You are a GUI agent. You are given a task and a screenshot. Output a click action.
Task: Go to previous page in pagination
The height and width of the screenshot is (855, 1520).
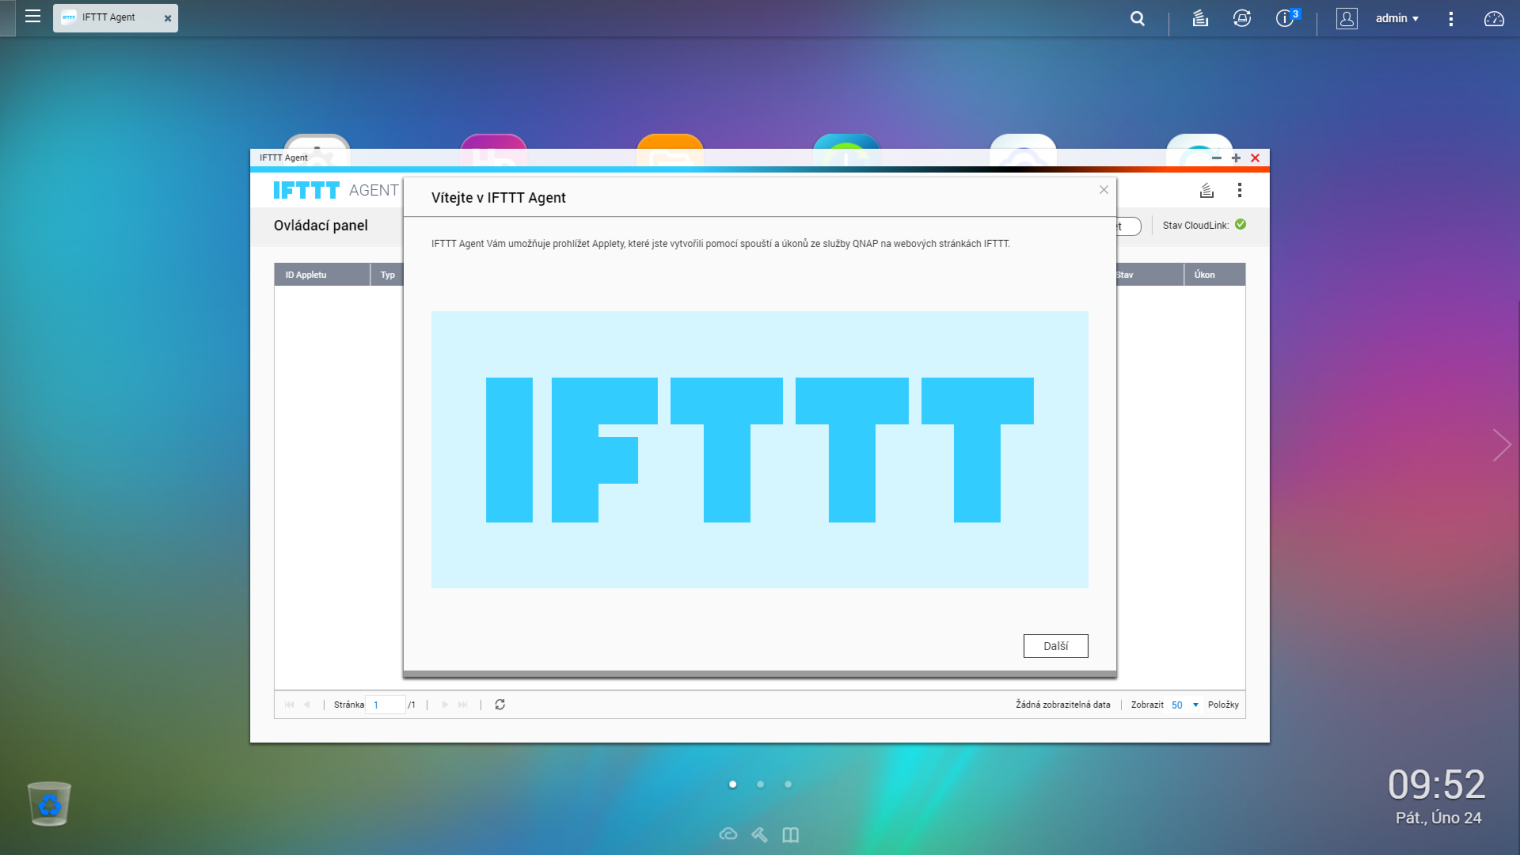pos(307,705)
